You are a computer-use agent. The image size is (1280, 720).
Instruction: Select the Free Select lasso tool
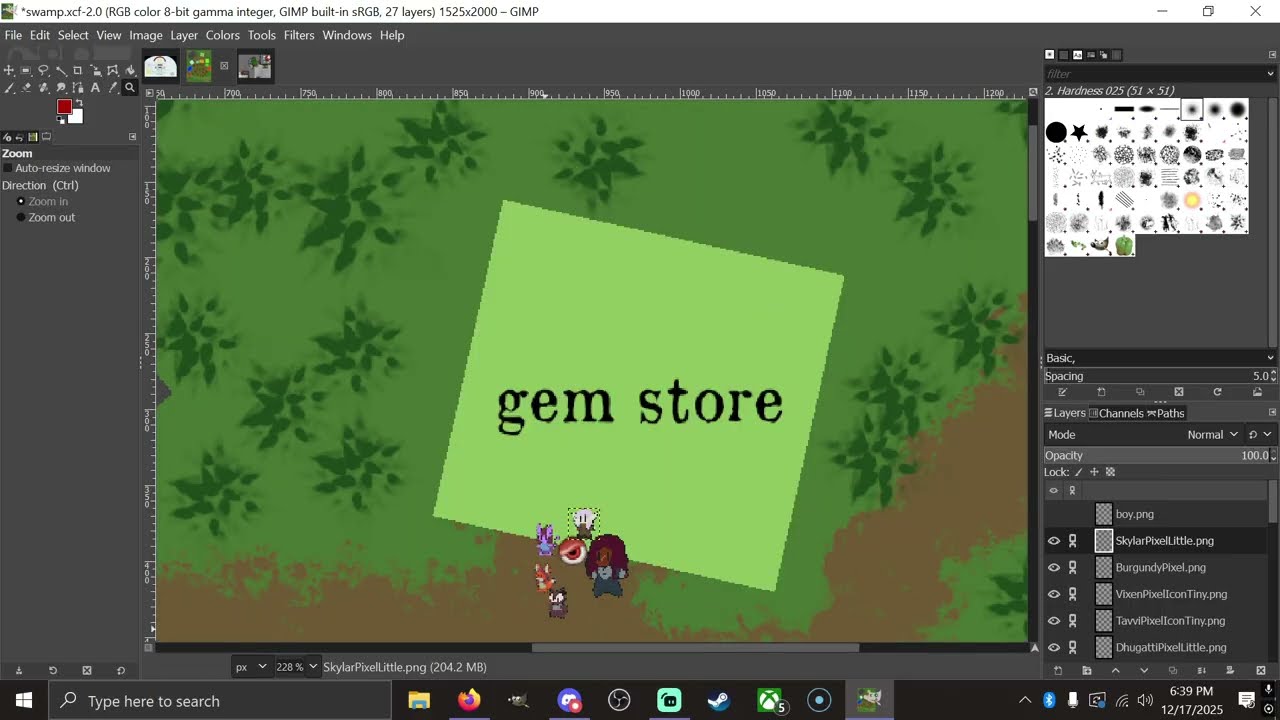click(43, 70)
